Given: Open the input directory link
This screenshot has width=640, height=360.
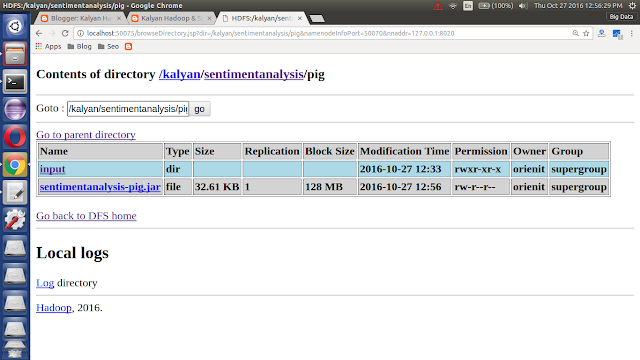Looking at the screenshot, I should (53, 169).
